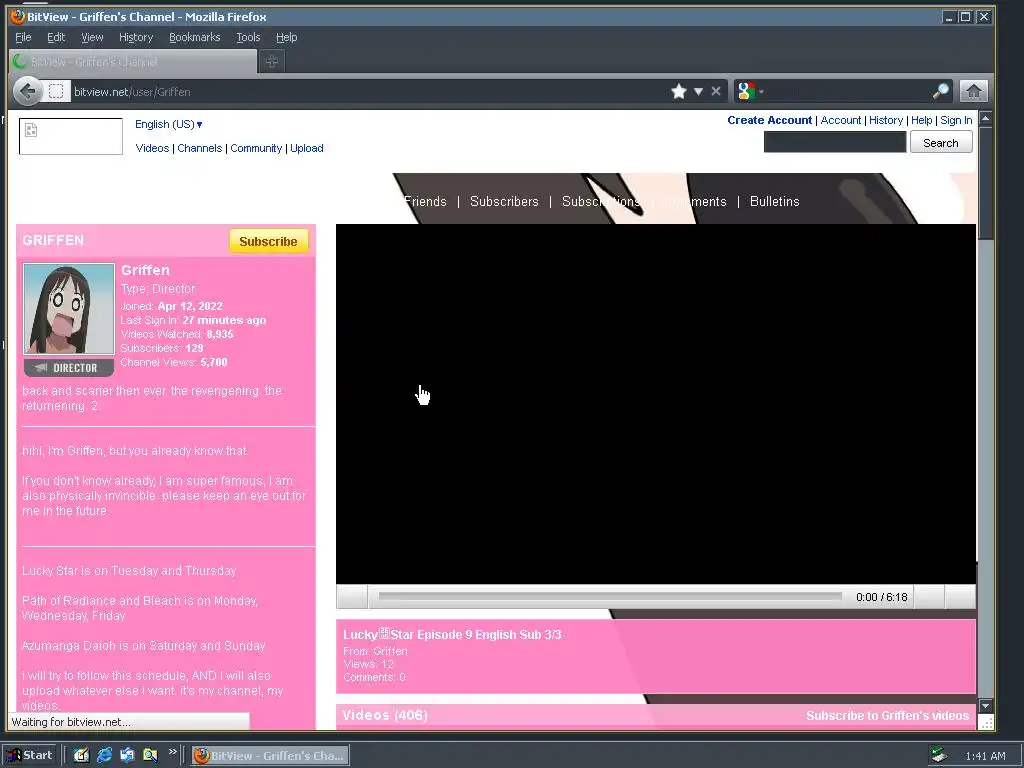Viewport: 1024px width, 768px height.
Task: Go back with the Firefox back arrow
Action: click(27, 91)
